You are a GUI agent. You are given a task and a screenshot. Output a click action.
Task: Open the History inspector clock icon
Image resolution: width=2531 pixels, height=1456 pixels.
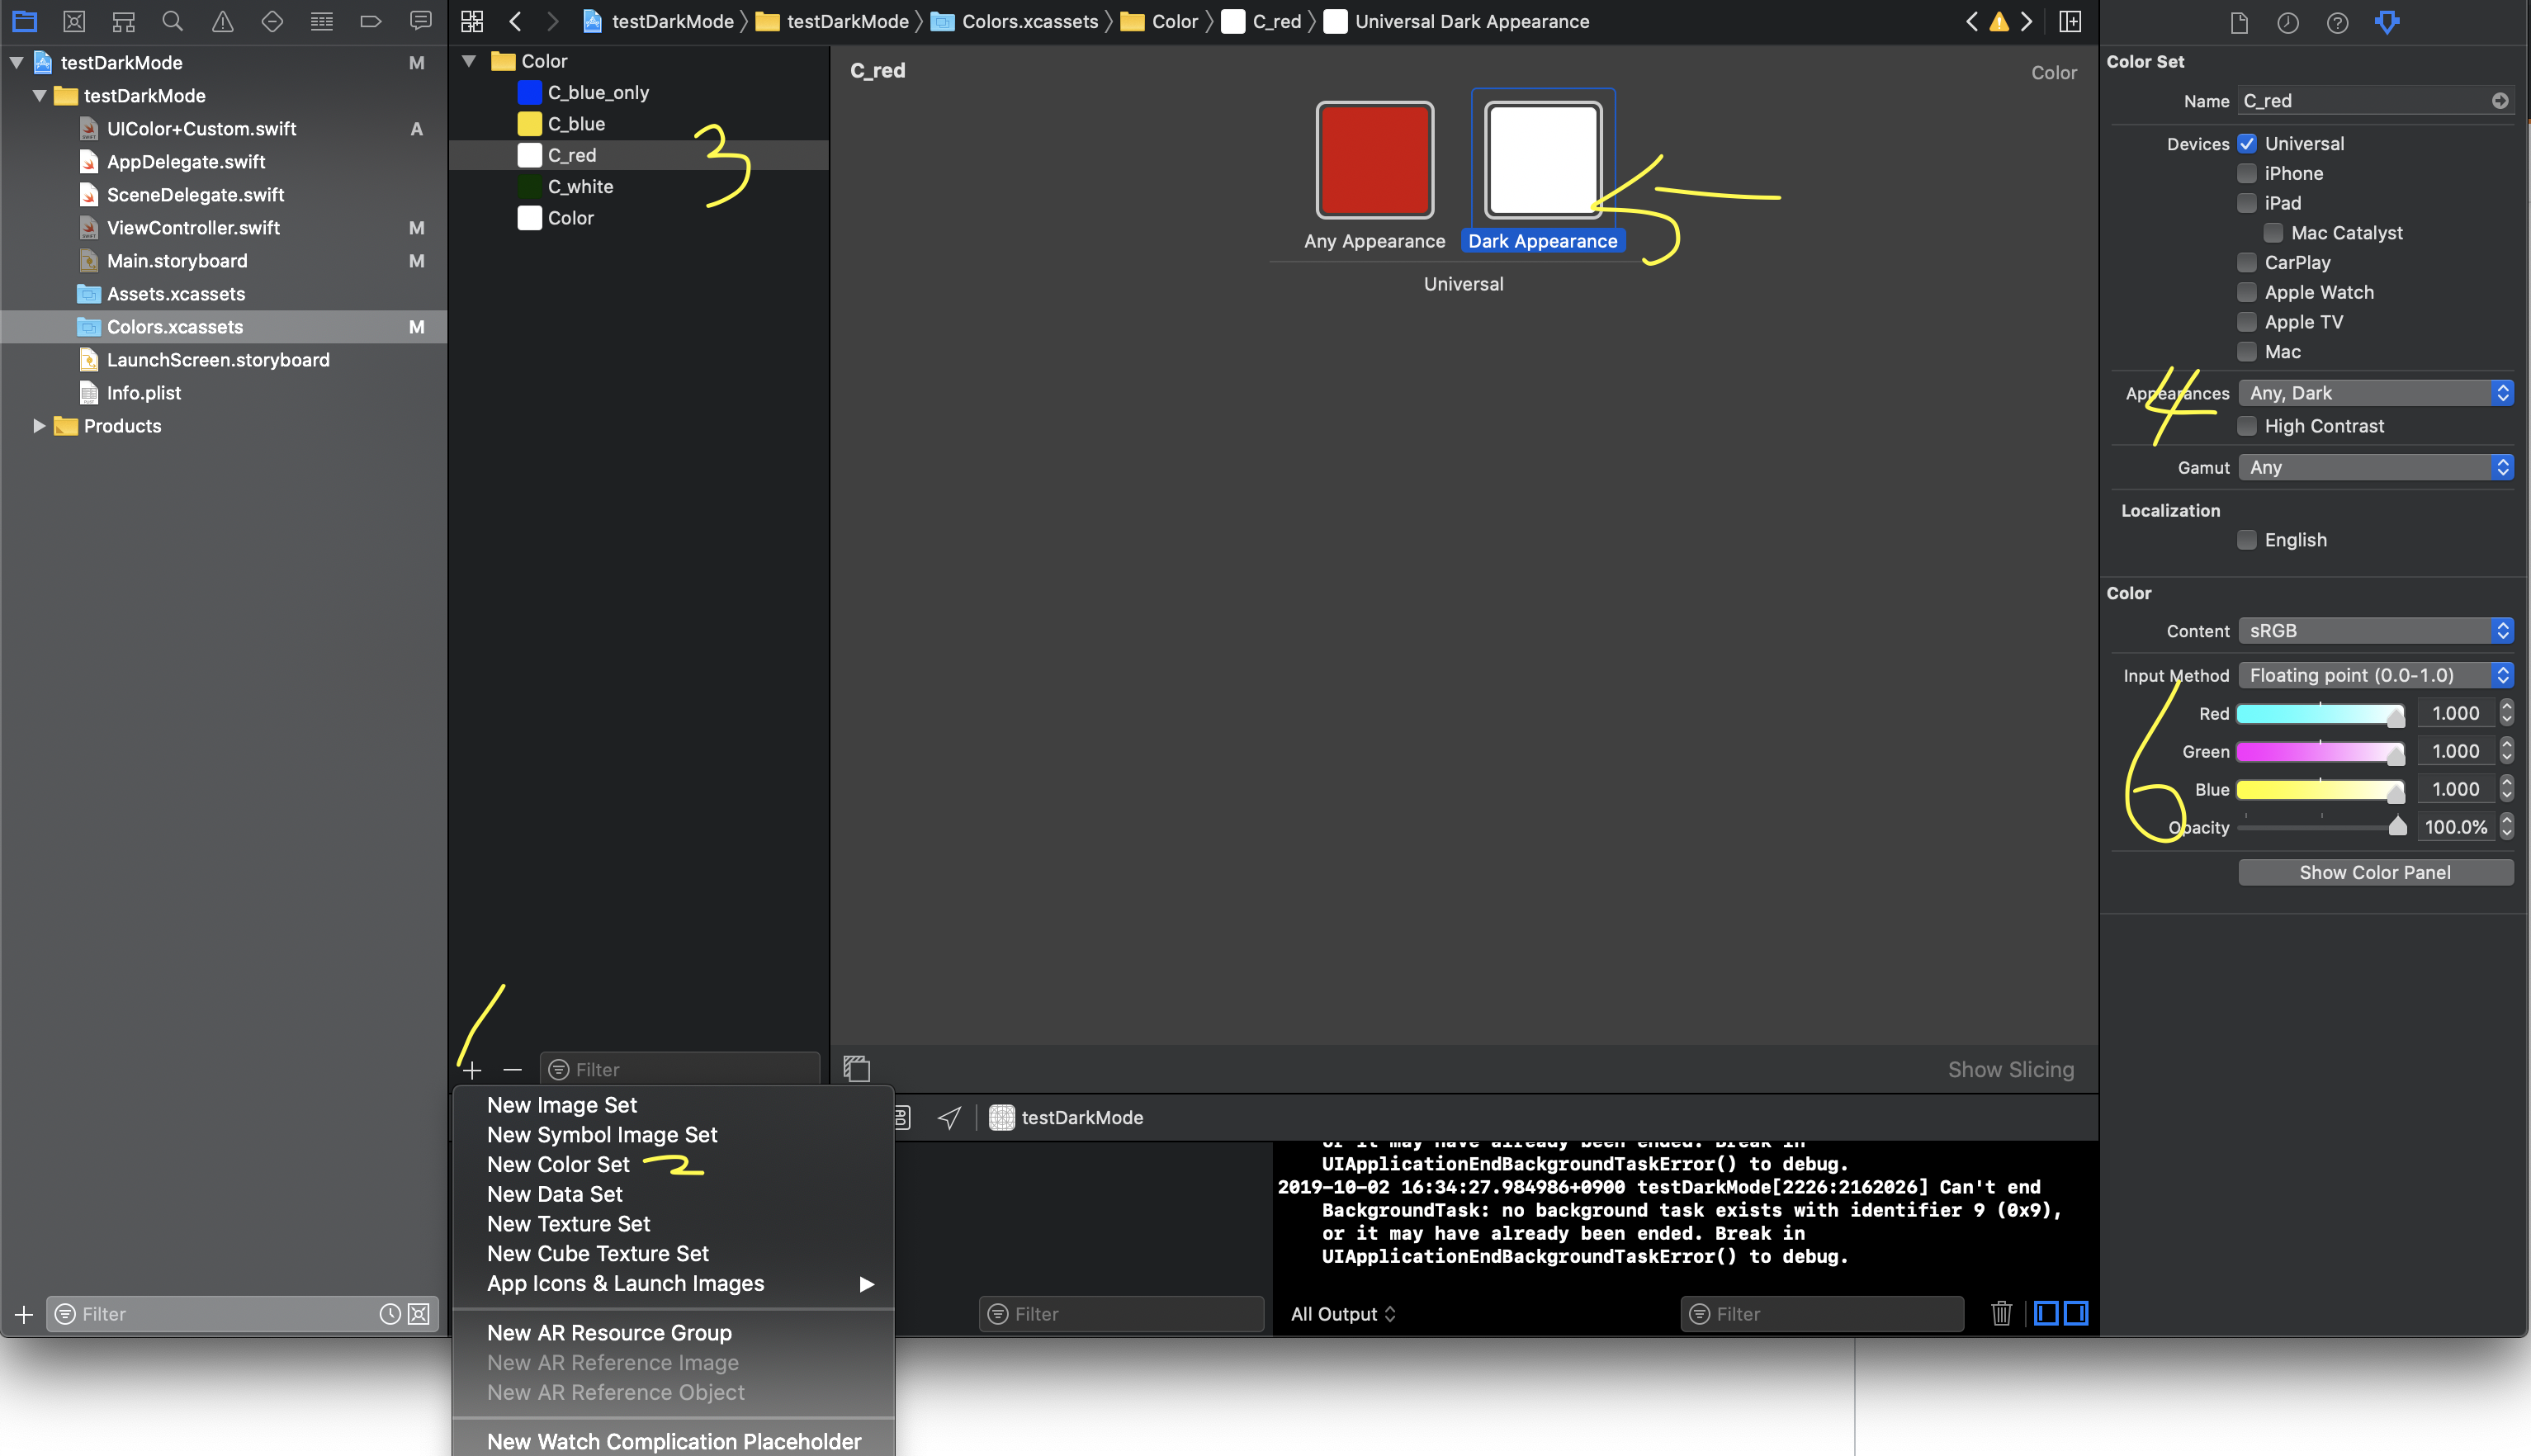pyautogui.click(x=2288, y=22)
